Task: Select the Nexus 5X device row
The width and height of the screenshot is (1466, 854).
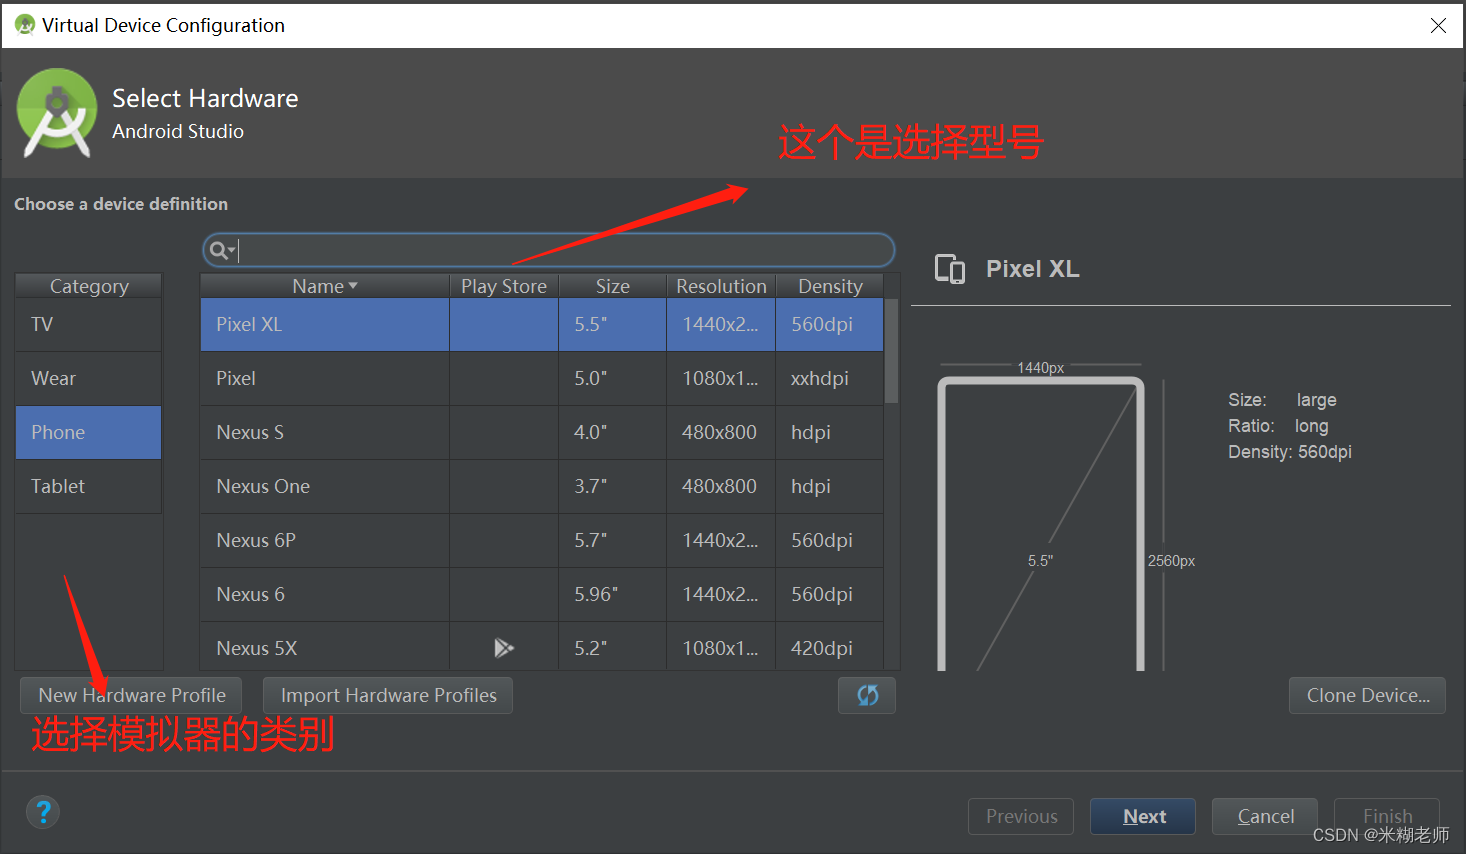Action: coord(542,646)
